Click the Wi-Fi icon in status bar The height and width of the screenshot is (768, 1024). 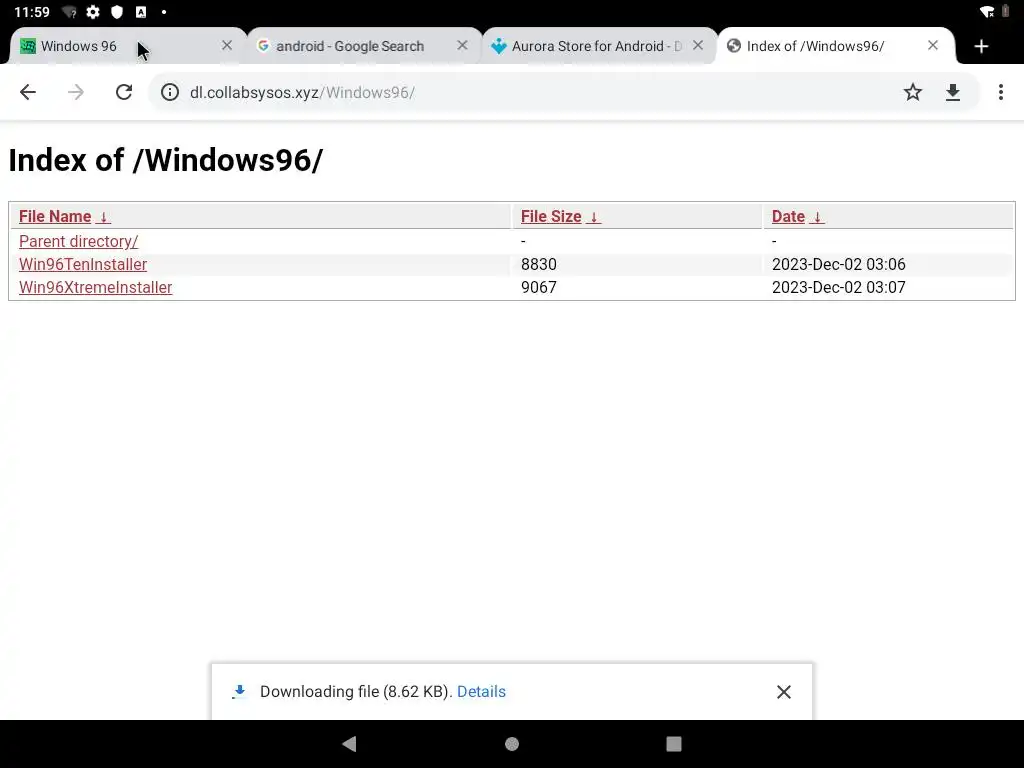pyautogui.click(x=987, y=12)
